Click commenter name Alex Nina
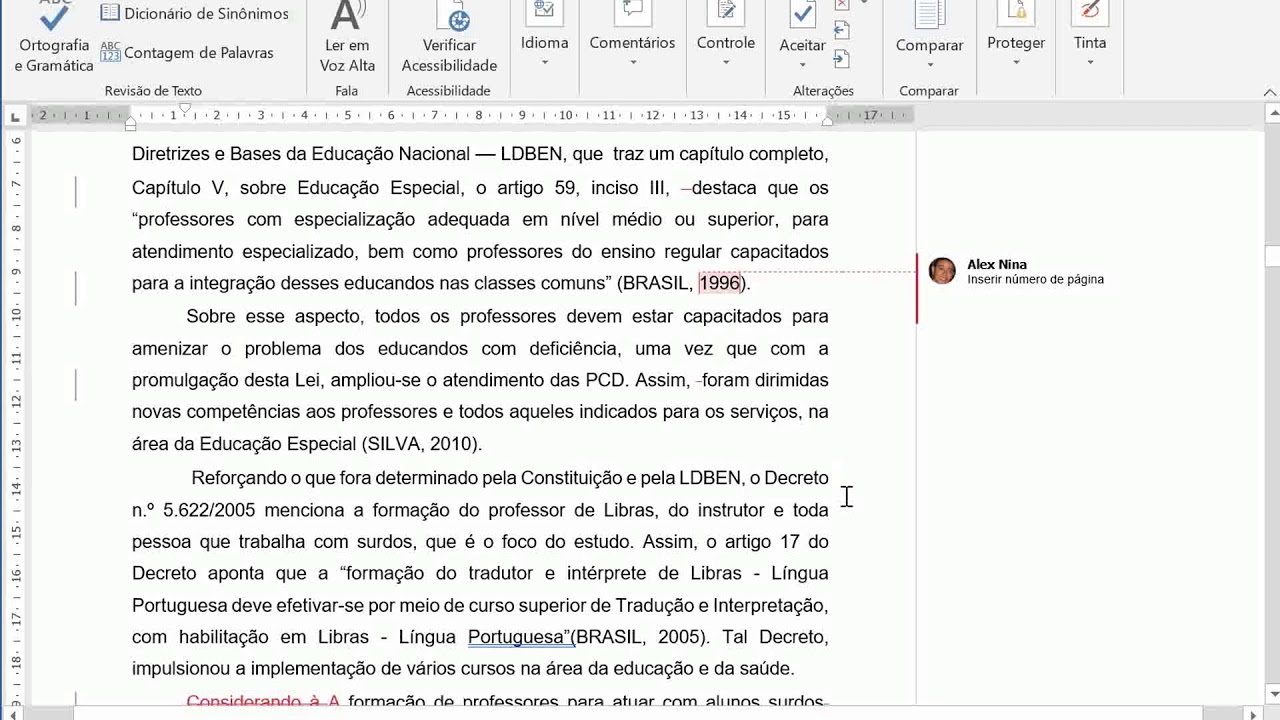The width and height of the screenshot is (1280, 720). (997, 265)
